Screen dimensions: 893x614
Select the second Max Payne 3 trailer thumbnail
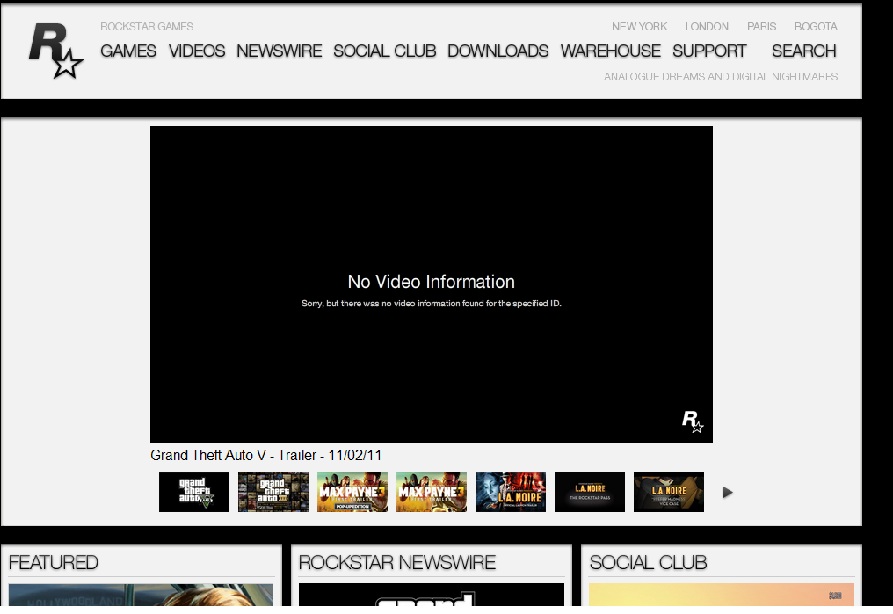click(x=432, y=492)
